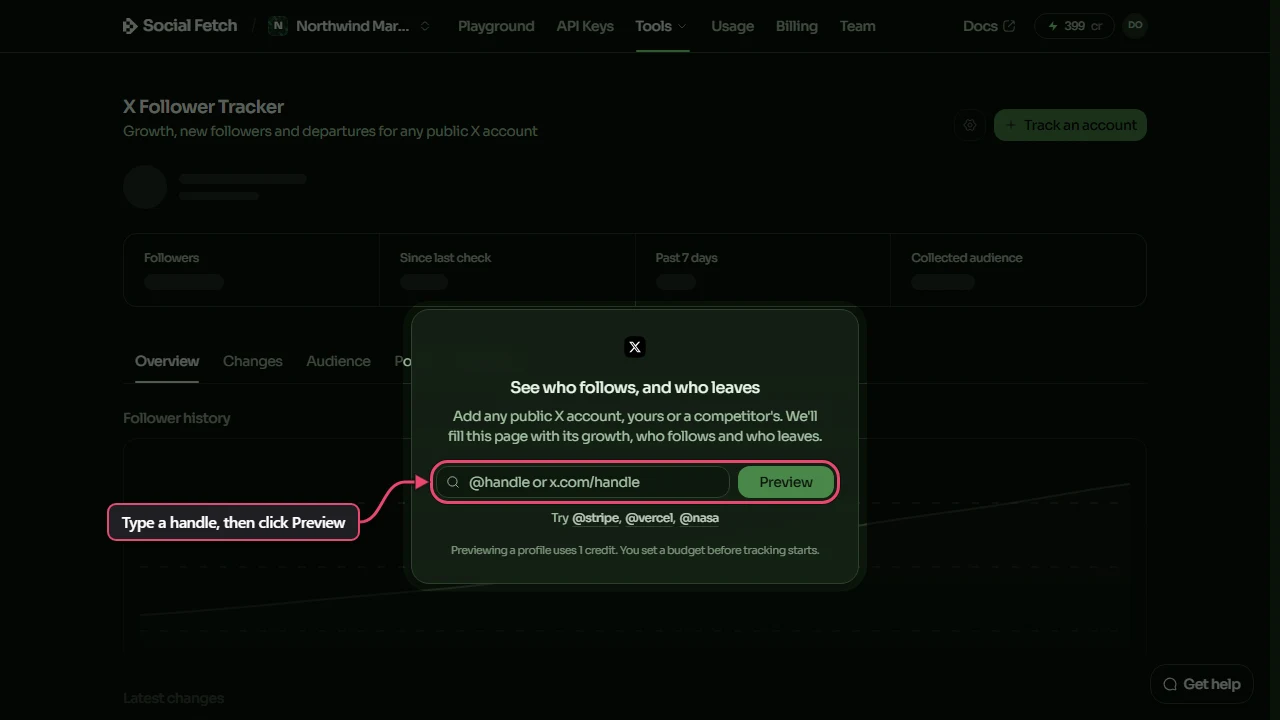Click the Past 7 days stat
The width and height of the screenshot is (1280, 720).
(x=763, y=270)
